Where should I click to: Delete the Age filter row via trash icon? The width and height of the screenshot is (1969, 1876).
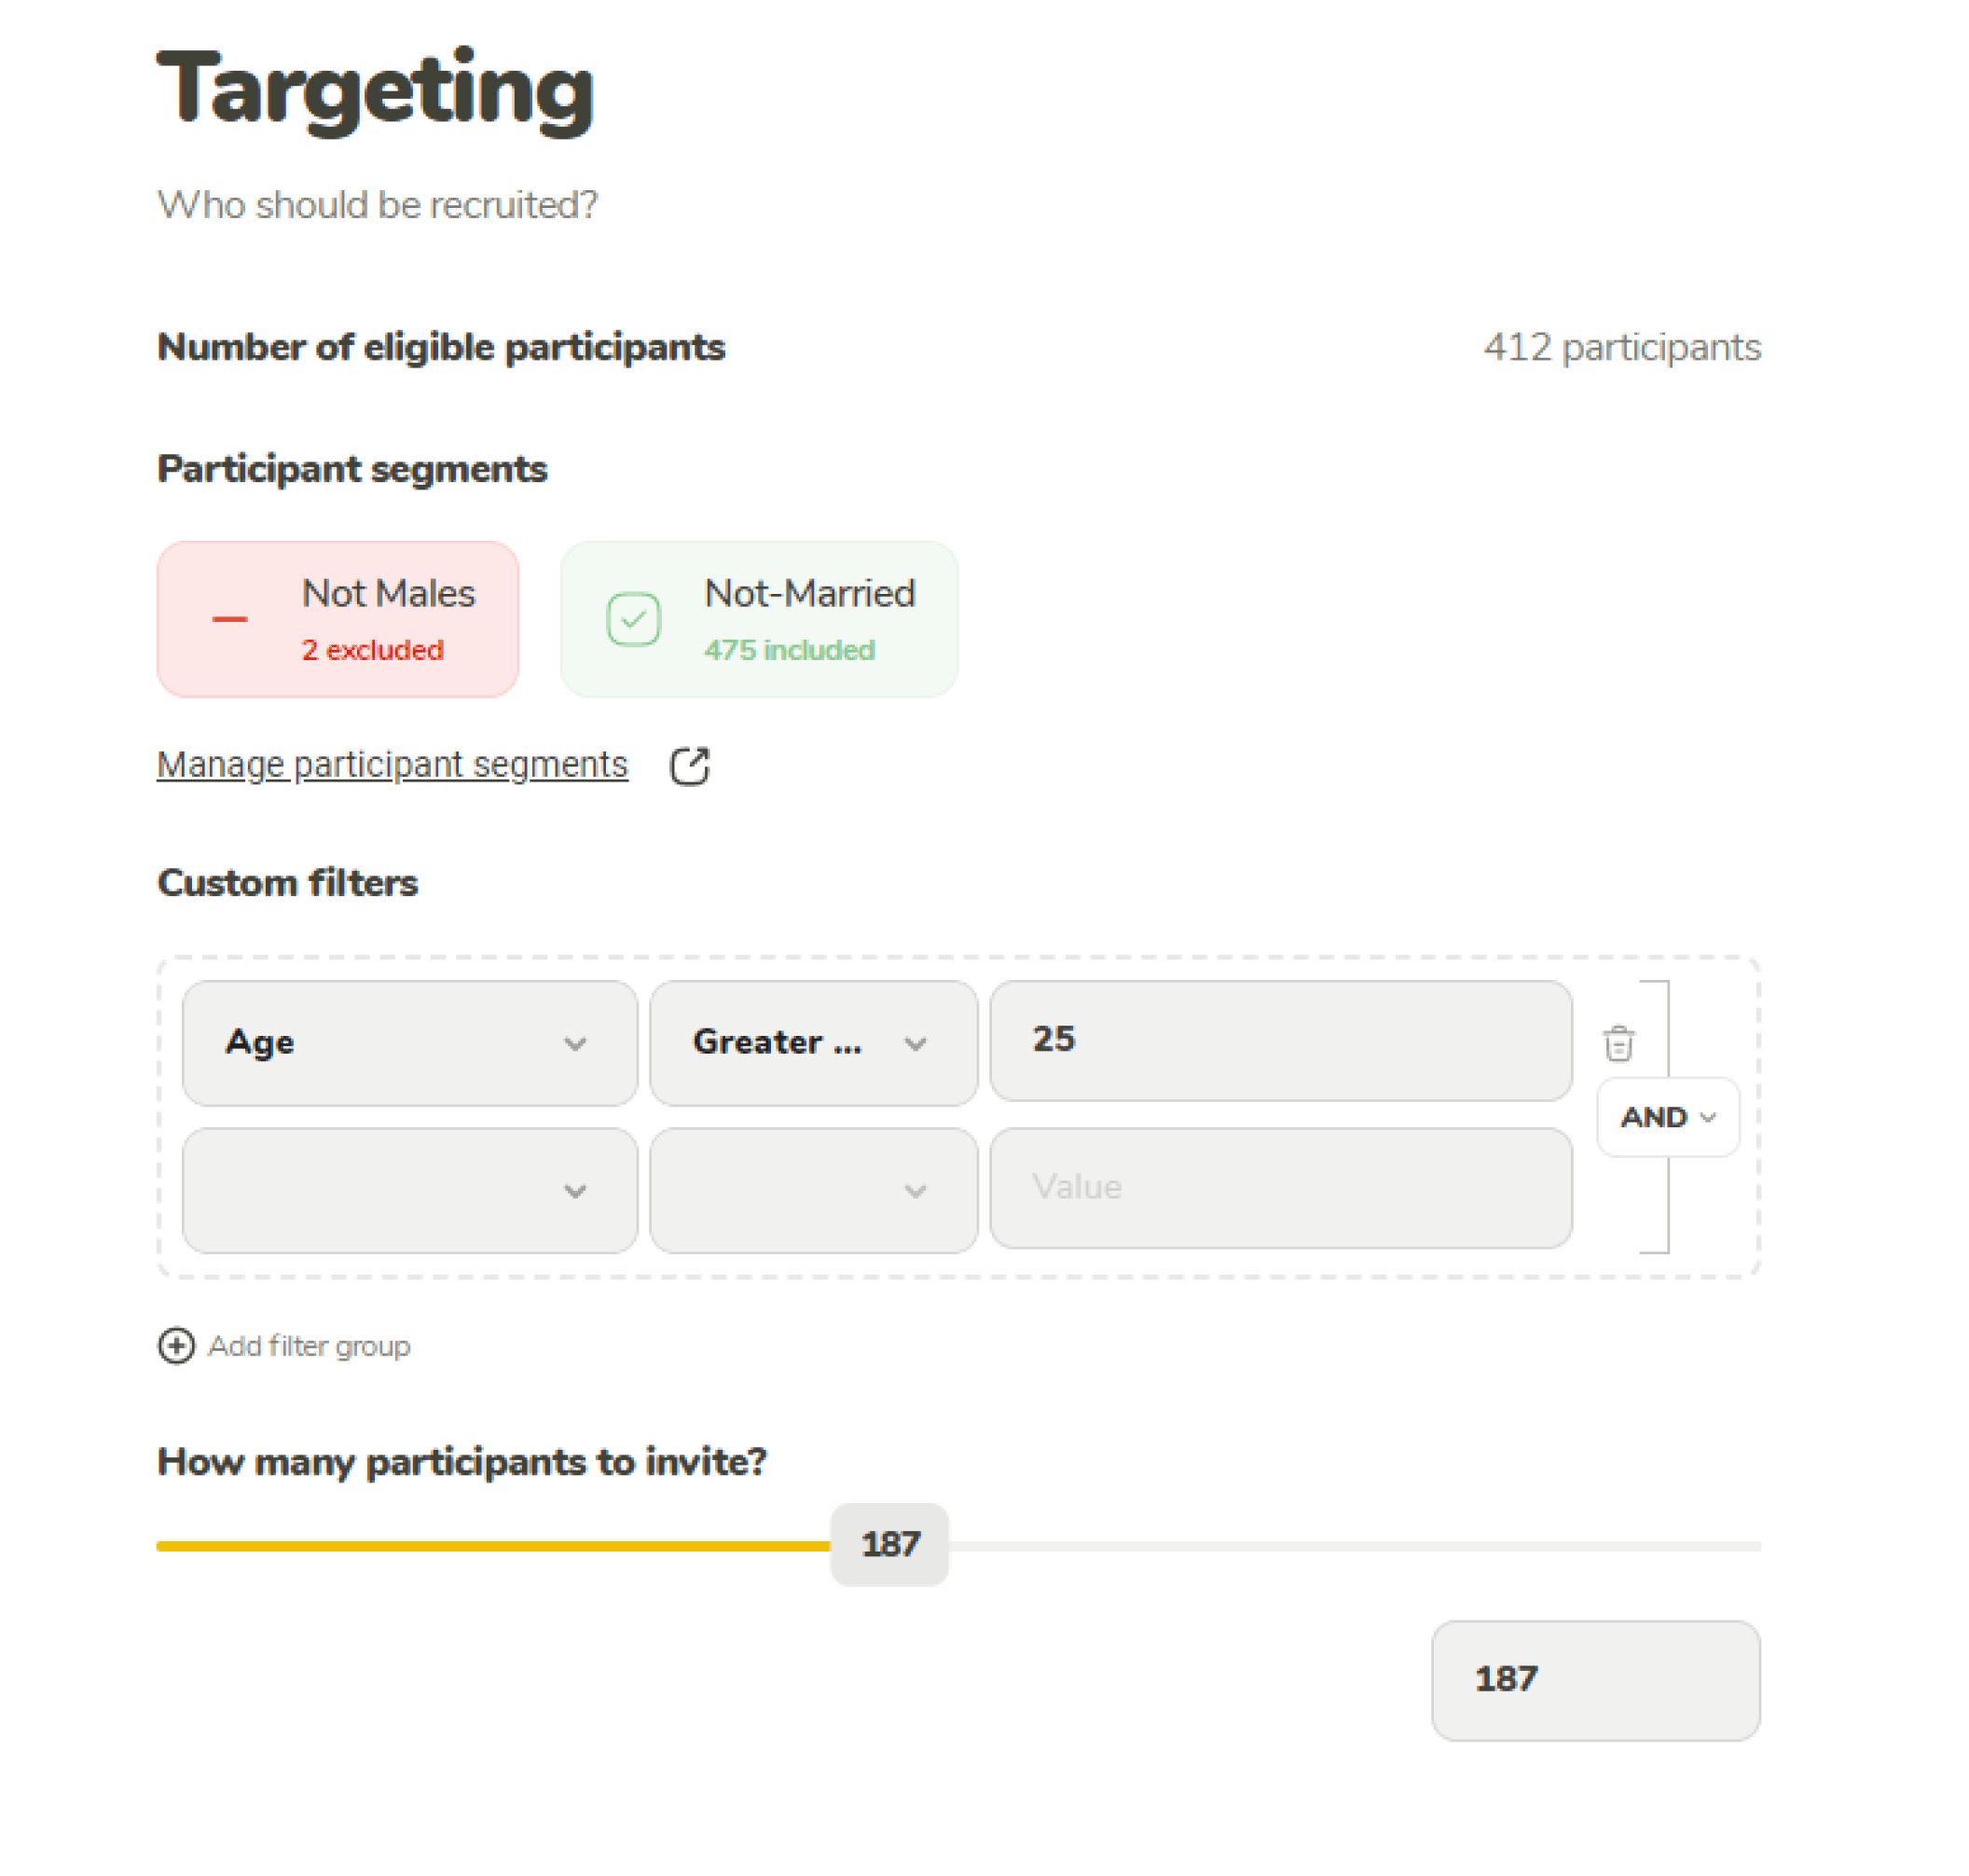(x=1619, y=1042)
